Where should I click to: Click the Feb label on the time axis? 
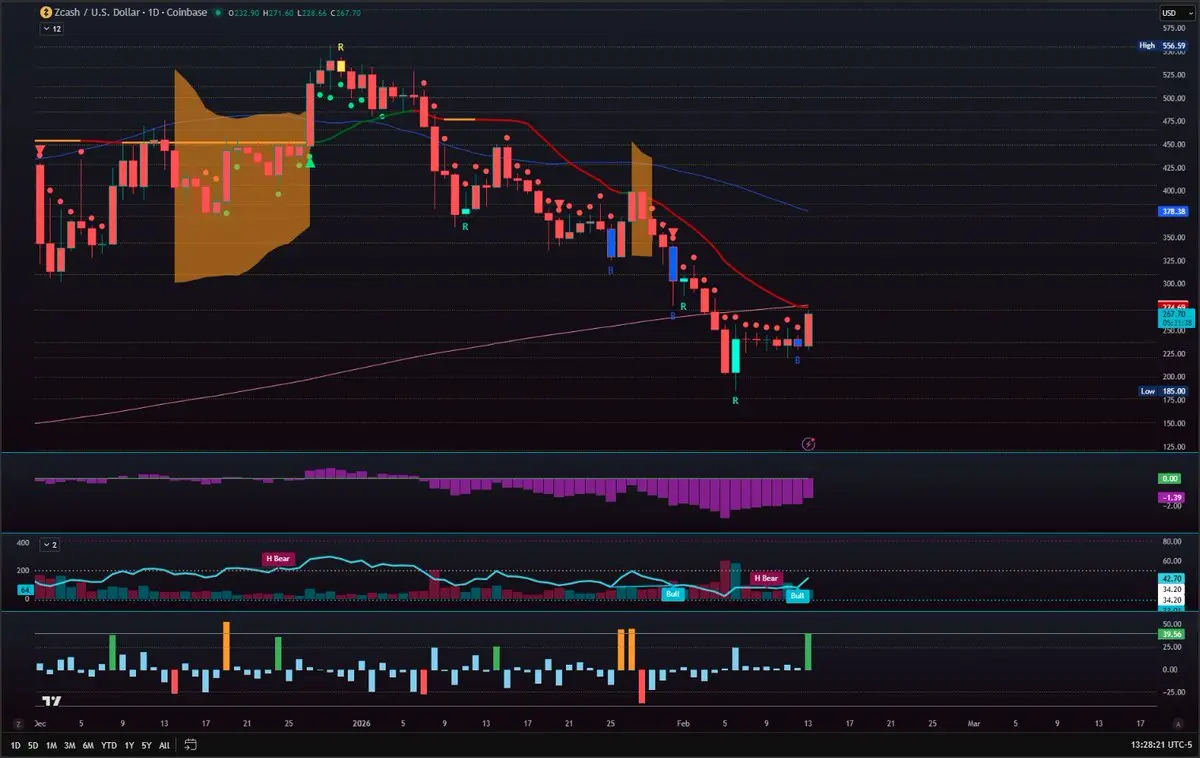(x=685, y=721)
